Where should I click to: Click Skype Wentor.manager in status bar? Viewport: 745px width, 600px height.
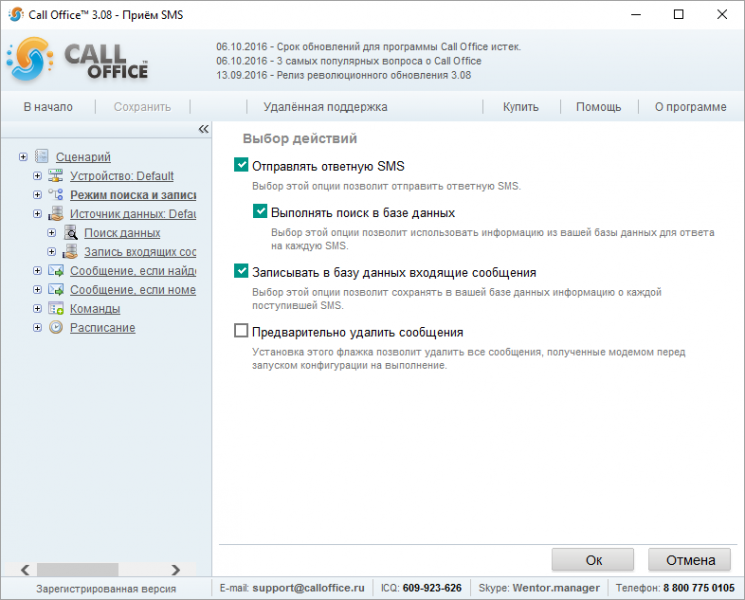pyautogui.click(x=556, y=588)
